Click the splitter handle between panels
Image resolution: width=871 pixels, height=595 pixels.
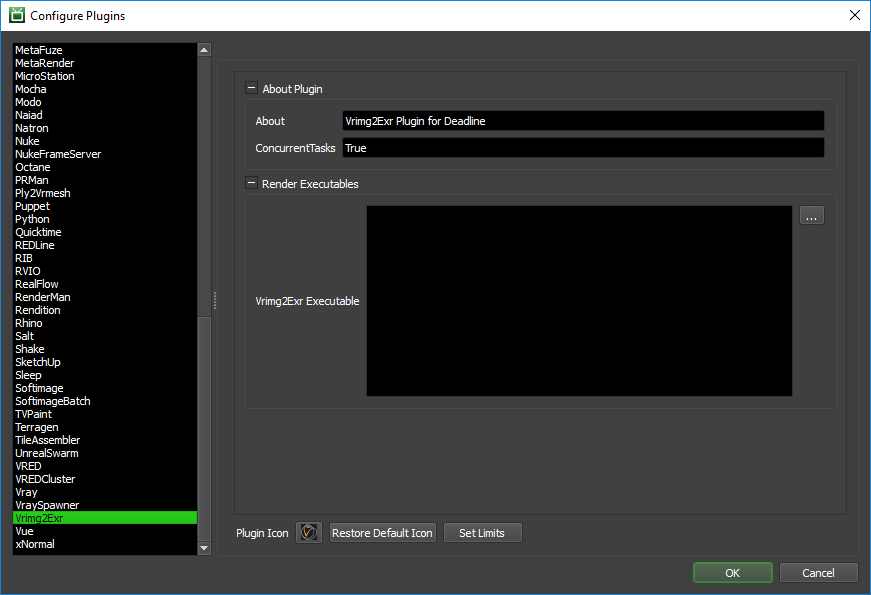(x=215, y=301)
